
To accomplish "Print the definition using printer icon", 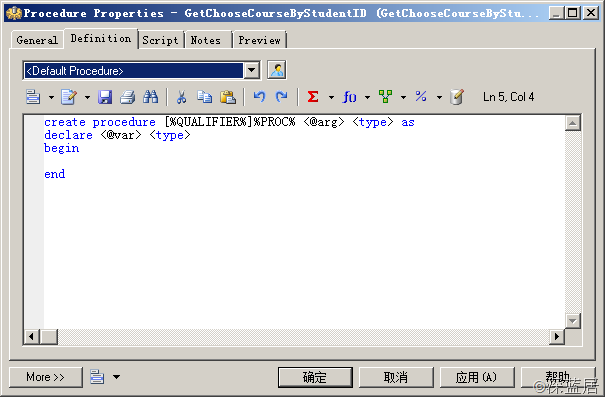I will pyautogui.click(x=127, y=97).
